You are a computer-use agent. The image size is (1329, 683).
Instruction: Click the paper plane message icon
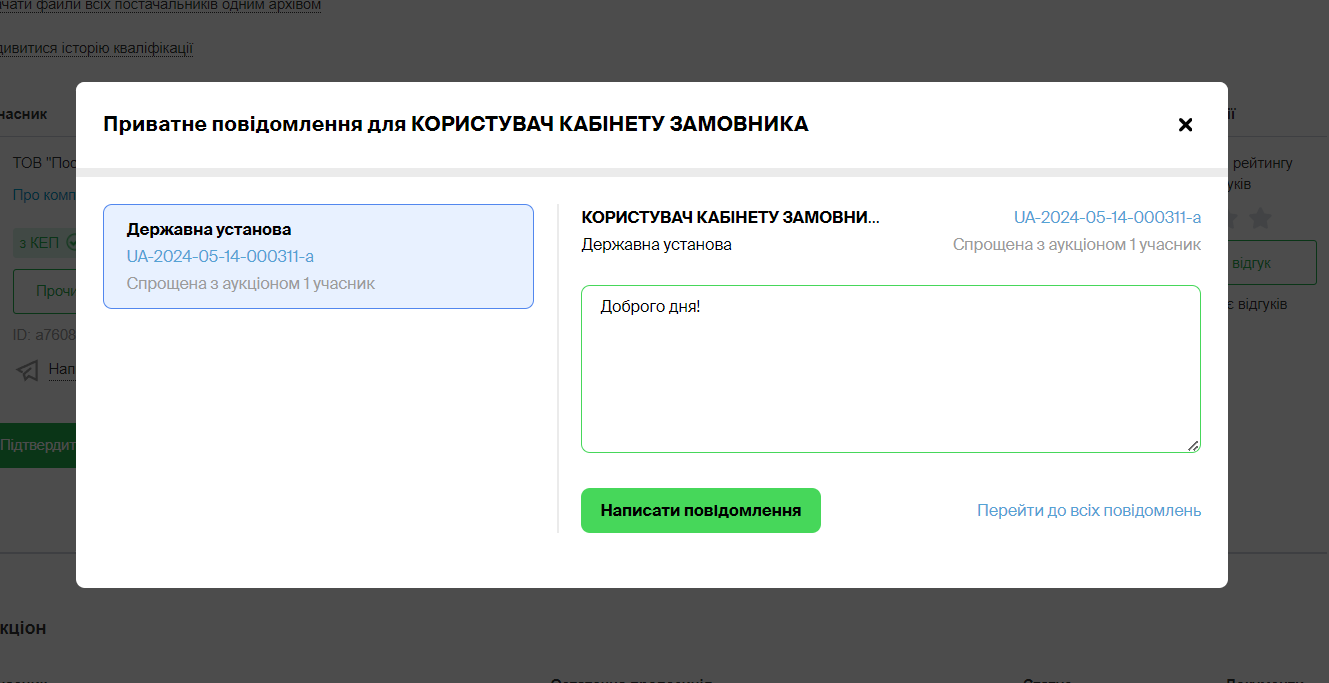pyautogui.click(x=29, y=370)
